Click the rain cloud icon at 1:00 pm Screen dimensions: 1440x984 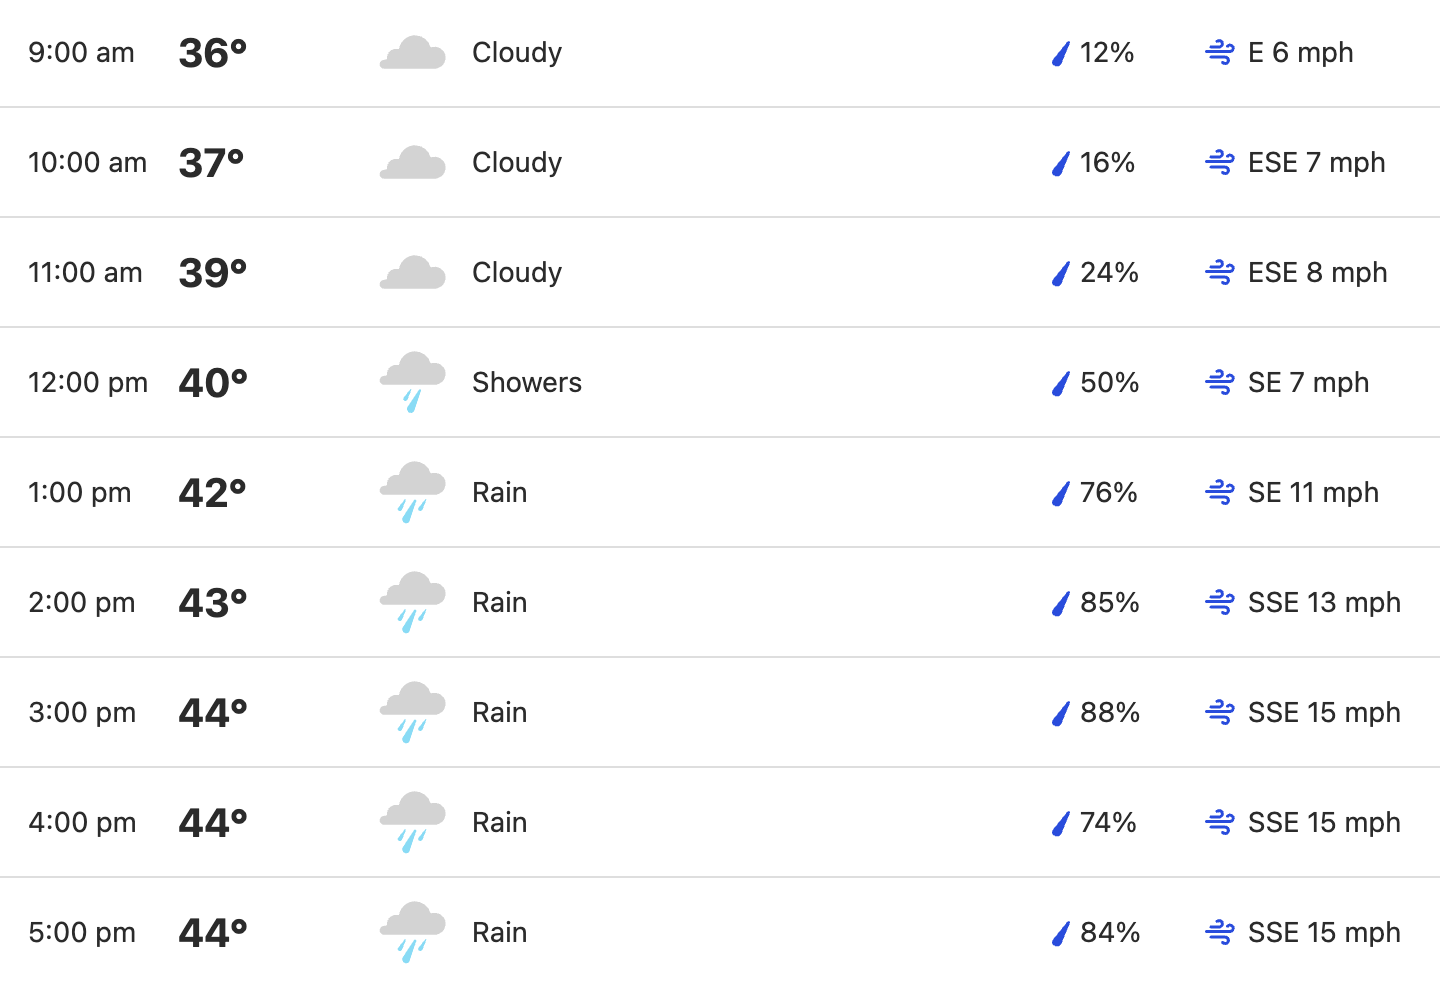pos(412,493)
